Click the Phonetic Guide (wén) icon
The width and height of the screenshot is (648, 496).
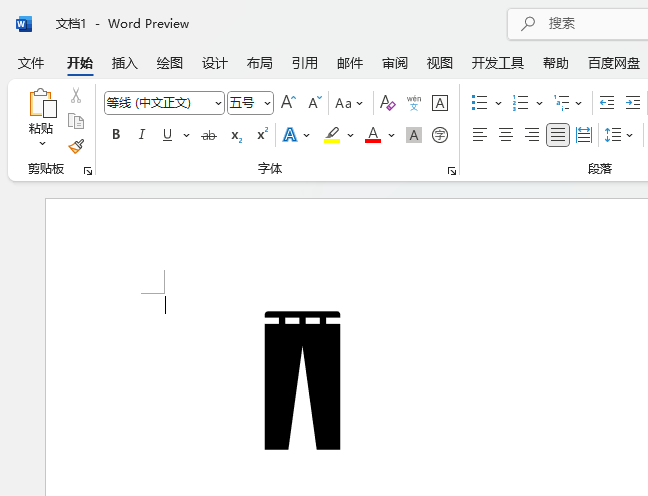pos(413,103)
